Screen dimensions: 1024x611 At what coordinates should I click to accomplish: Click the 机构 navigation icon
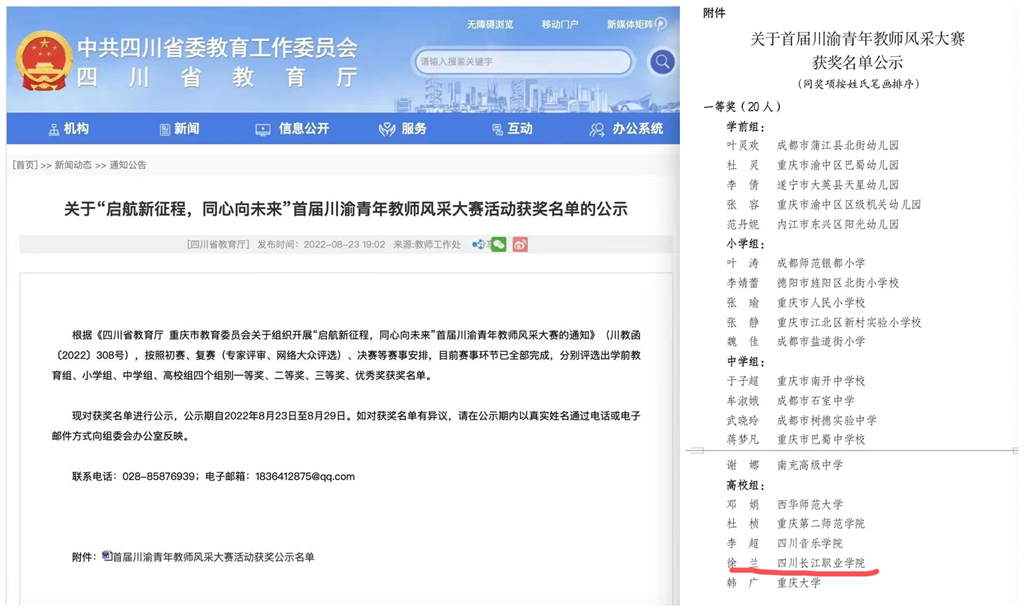tap(54, 130)
